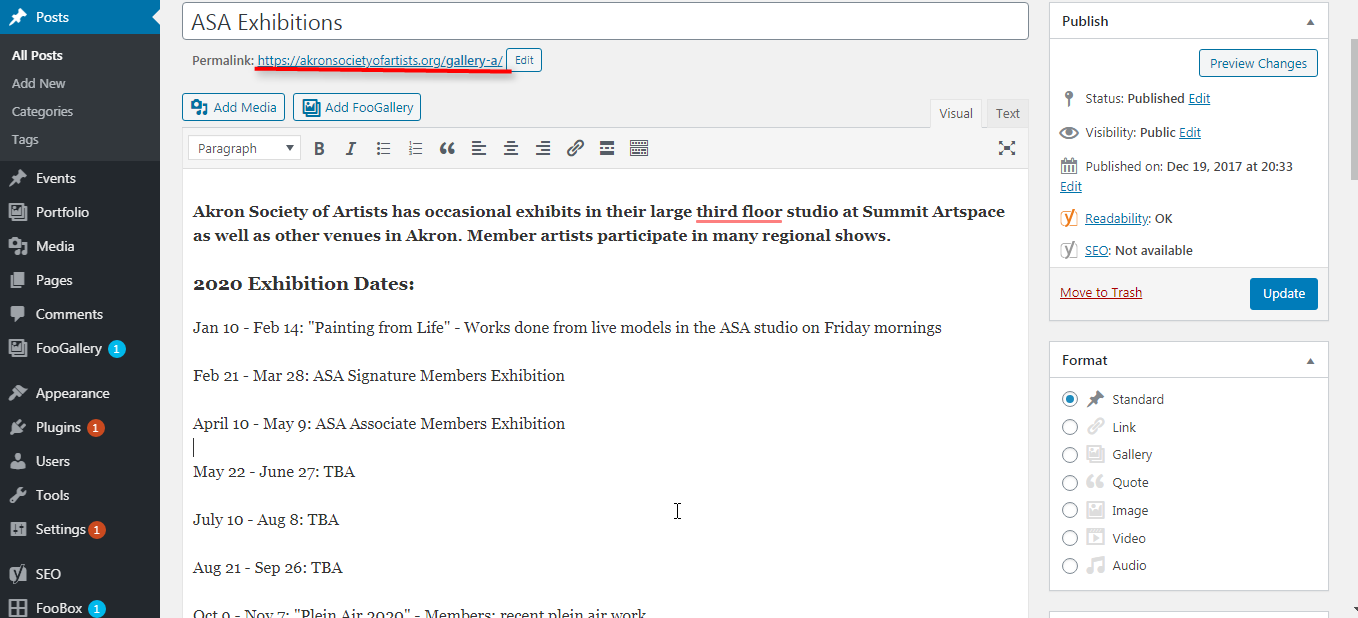This screenshot has height=618, width=1358.
Task: Toggle the toolbar kitchen sink
Action: 639,148
